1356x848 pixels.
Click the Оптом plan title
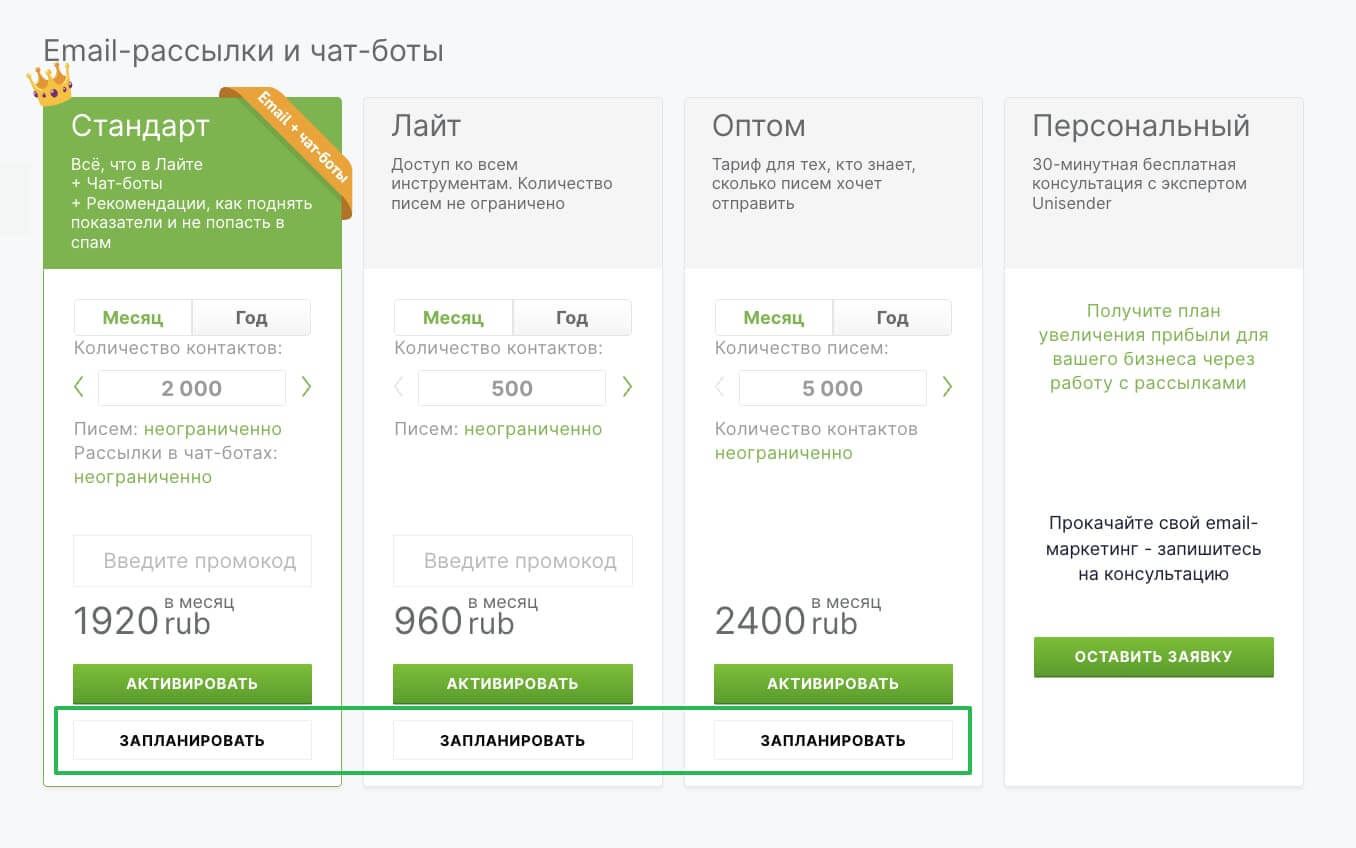(x=759, y=126)
